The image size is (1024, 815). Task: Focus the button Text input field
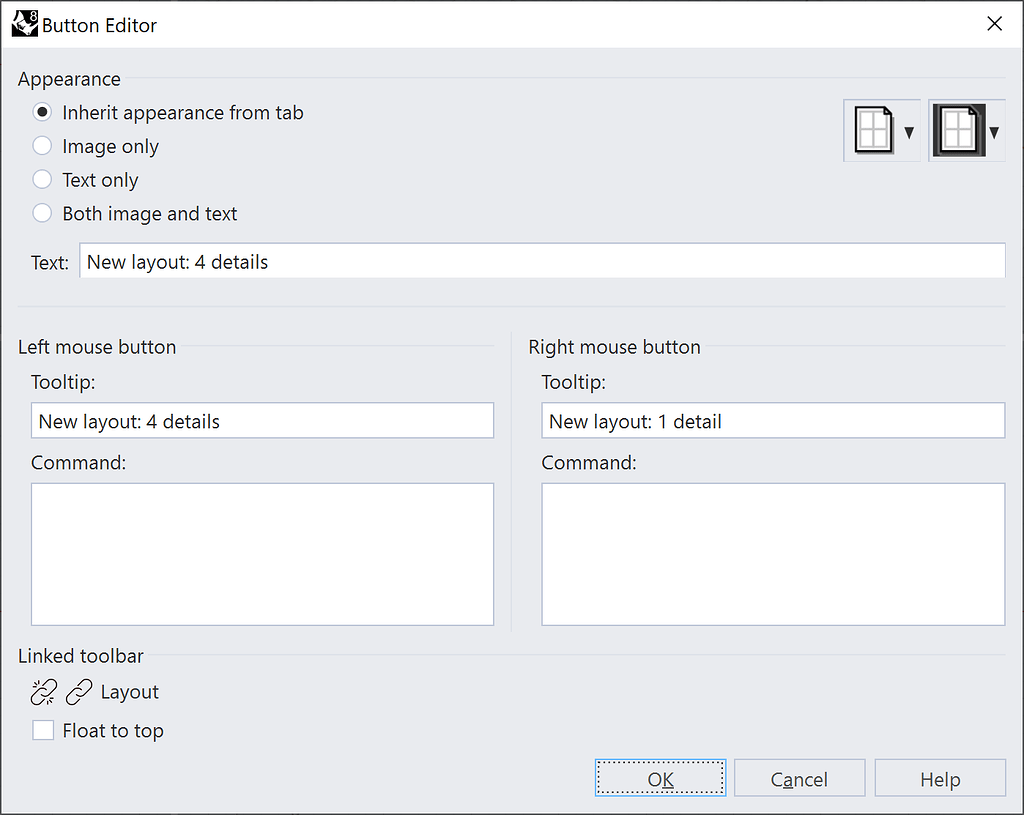coord(542,262)
